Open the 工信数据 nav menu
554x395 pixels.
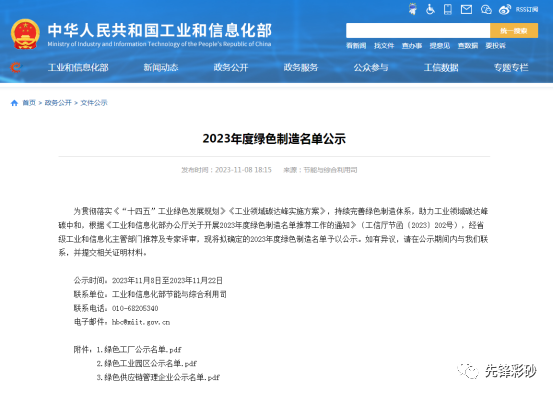pyautogui.click(x=441, y=67)
